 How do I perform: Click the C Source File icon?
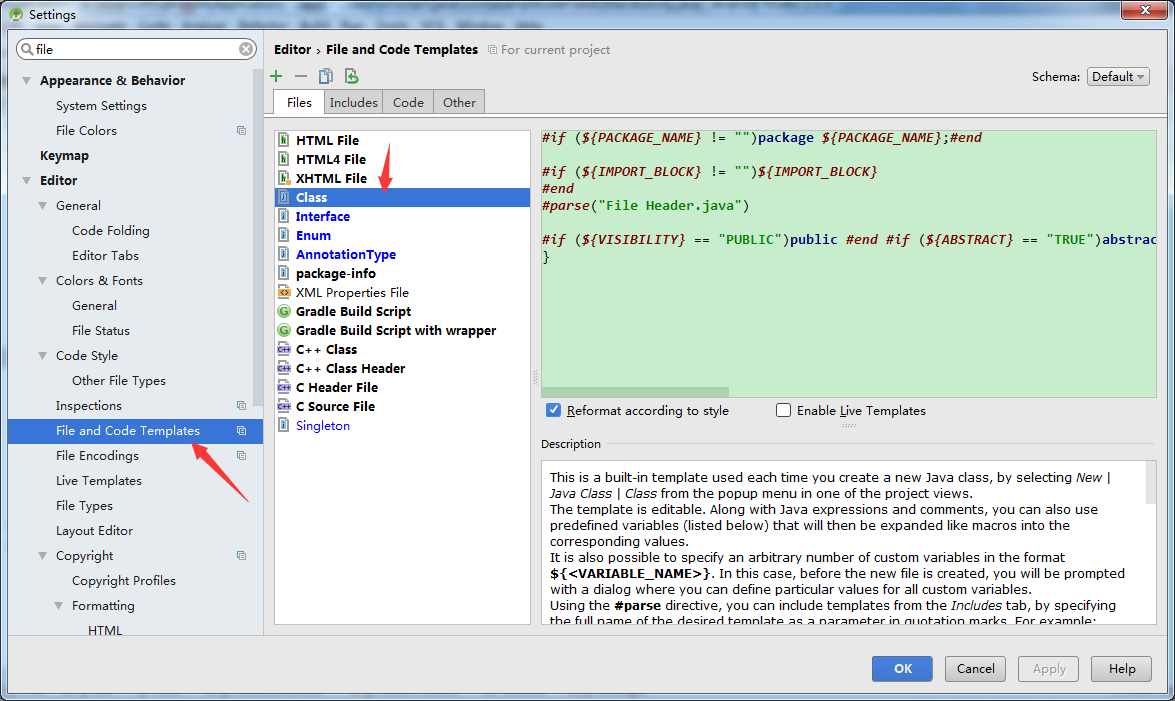tap(284, 406)
